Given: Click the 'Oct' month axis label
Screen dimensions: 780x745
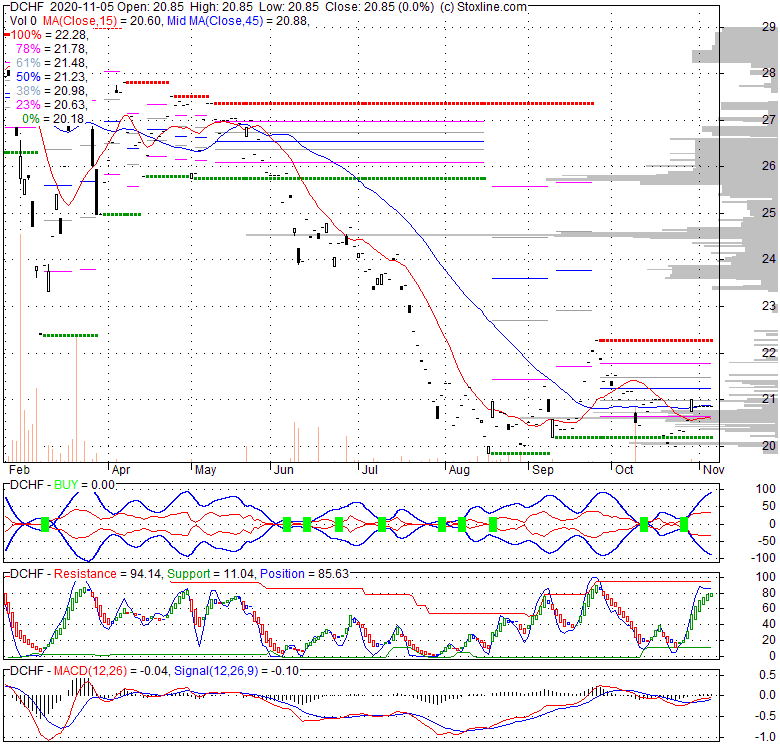Looking at the screenshot, I should click(x=624, y=470).
